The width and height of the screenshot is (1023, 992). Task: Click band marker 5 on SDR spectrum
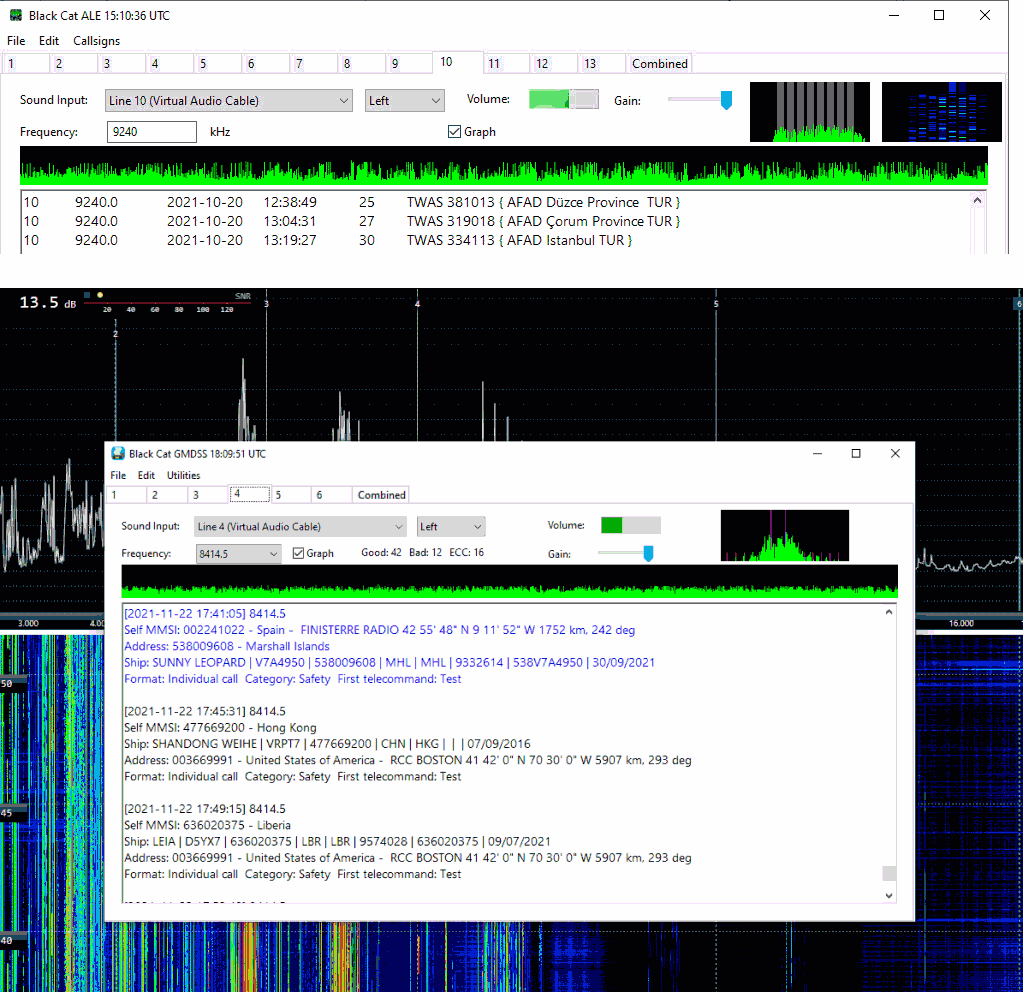pyautogui.click(x=716, y=303)
